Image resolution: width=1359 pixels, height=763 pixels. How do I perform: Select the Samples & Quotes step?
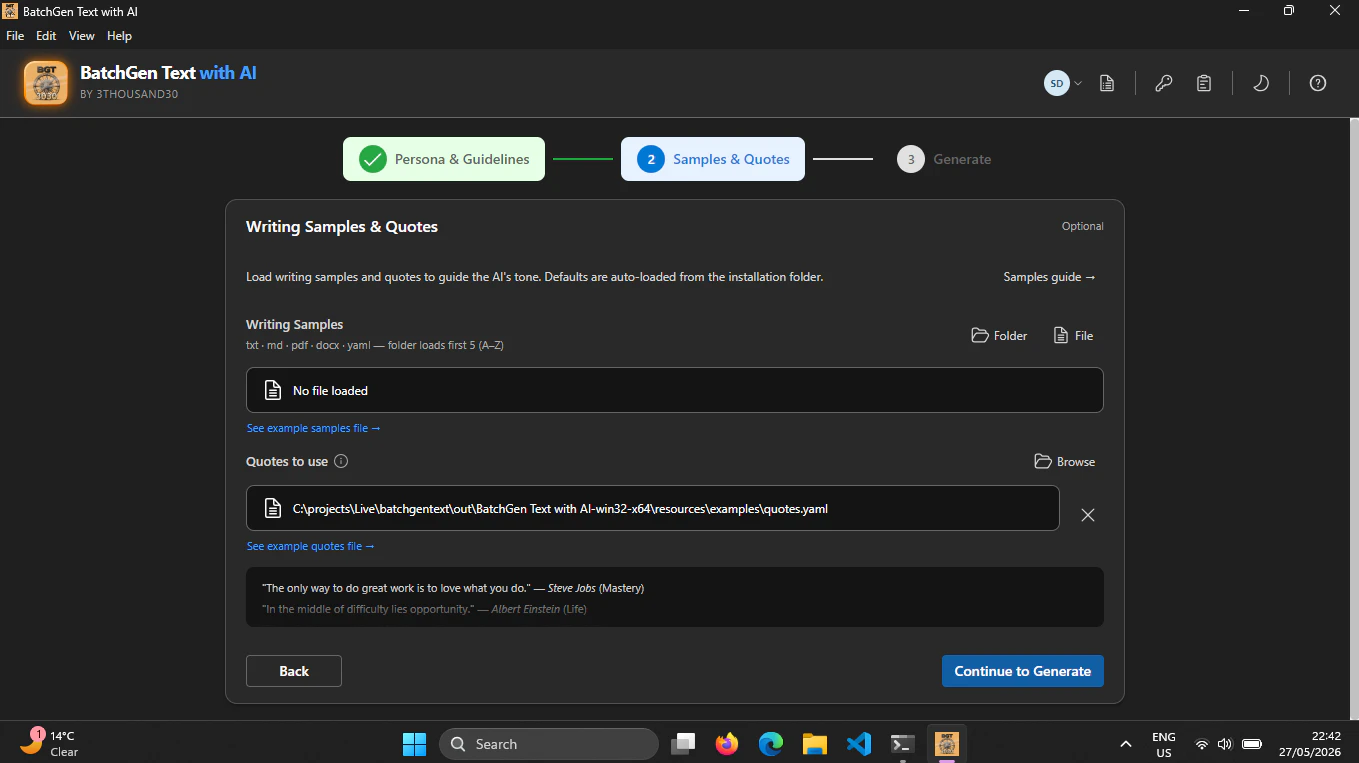713,159
